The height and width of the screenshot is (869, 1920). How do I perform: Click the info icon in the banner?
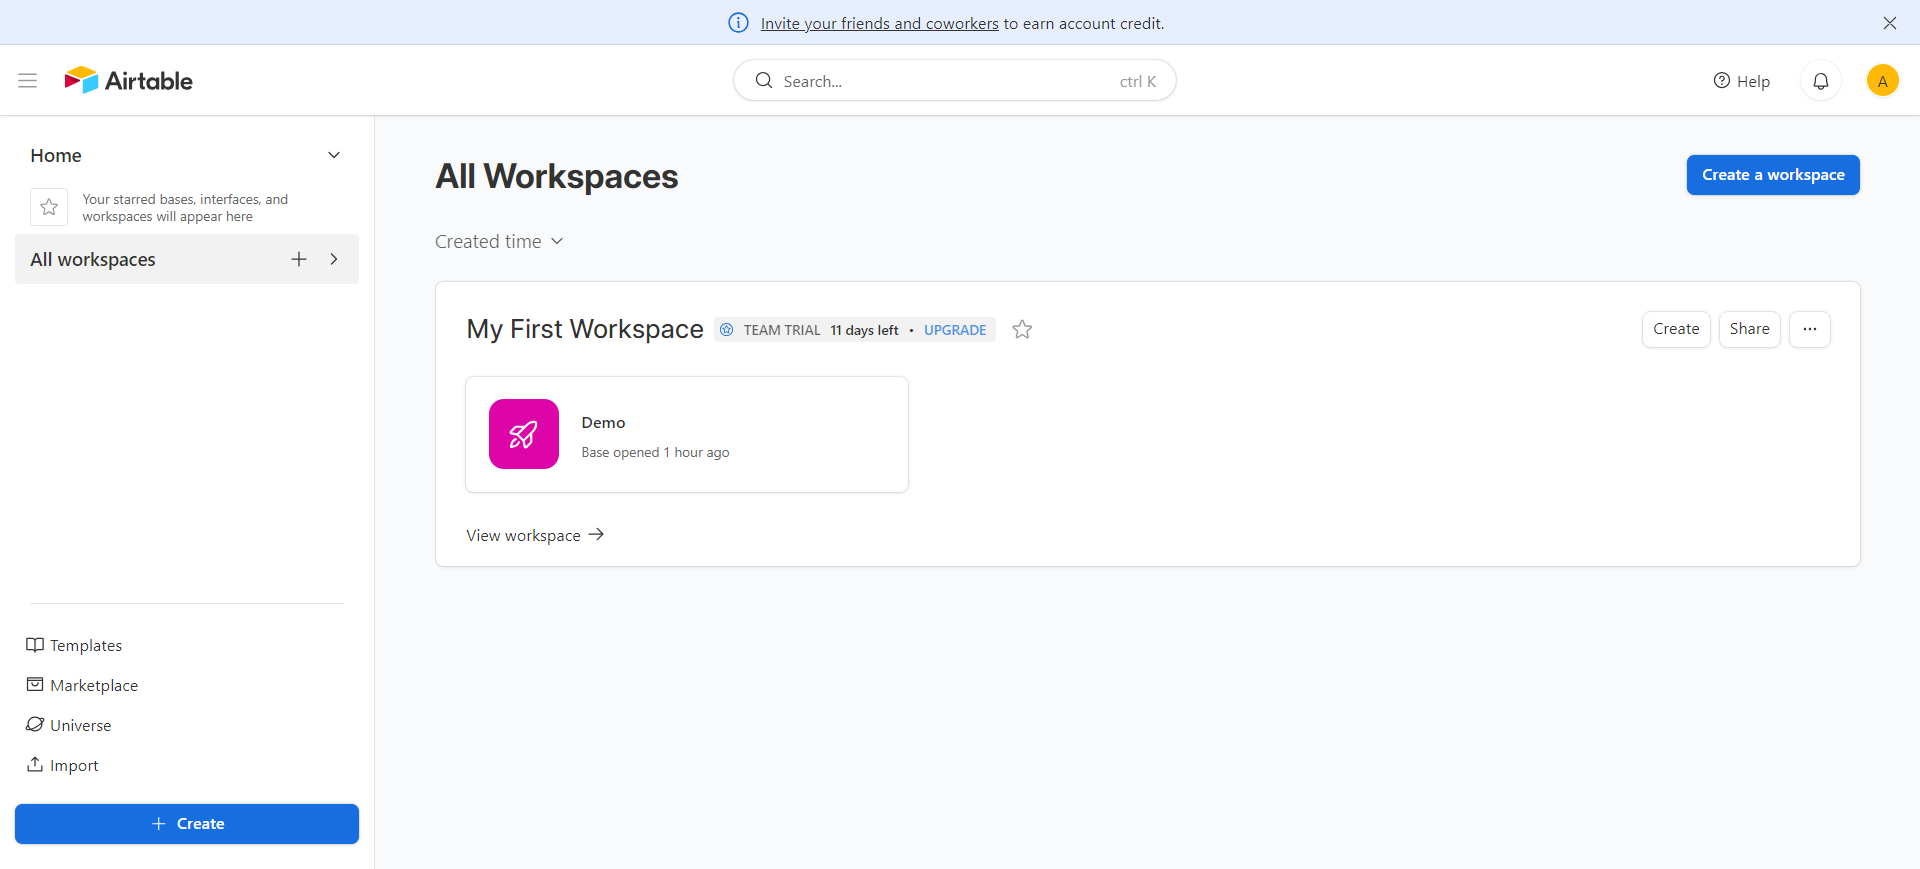point(738,23)
